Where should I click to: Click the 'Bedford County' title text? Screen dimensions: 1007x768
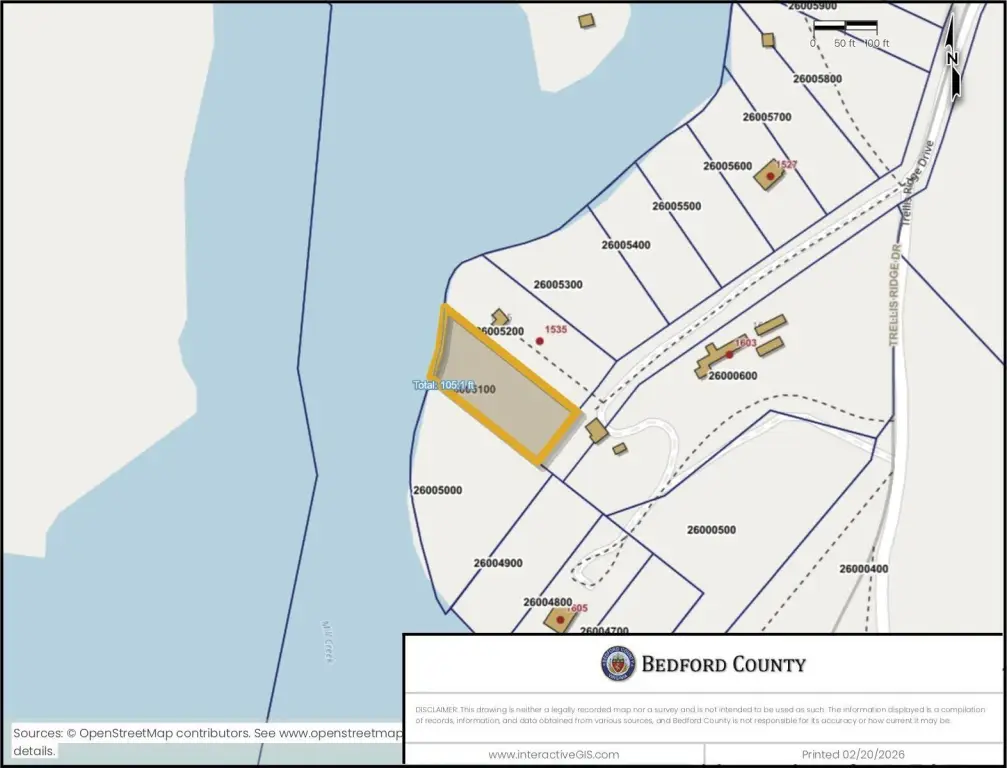[x=723, y=664]
